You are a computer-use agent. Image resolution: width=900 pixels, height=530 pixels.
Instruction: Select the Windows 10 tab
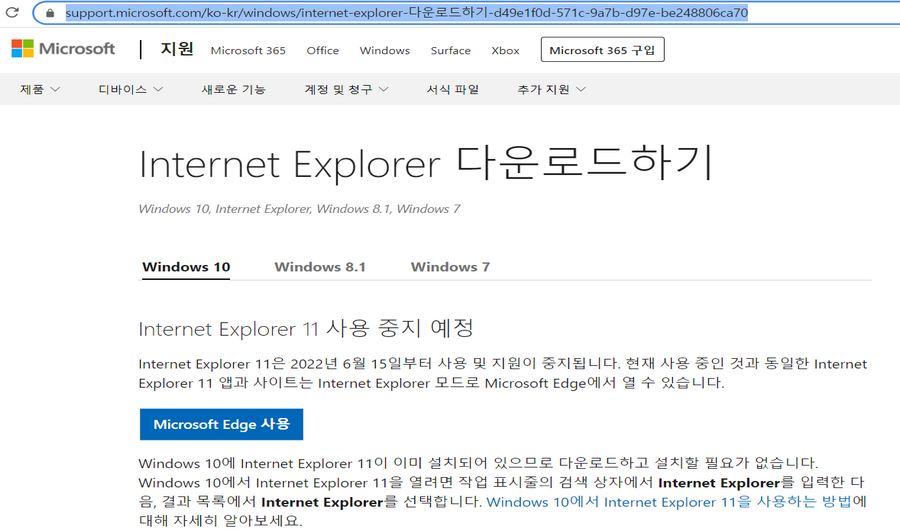pos(186,267)
